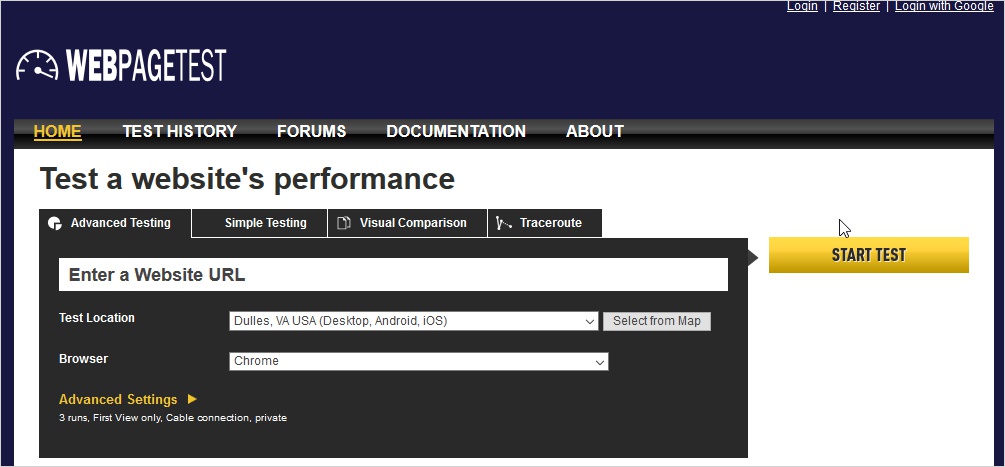Screen dimensions: 1005x467
Task: Click the yellow triangle beside Advanced Settings
Action: coord(192,399)
